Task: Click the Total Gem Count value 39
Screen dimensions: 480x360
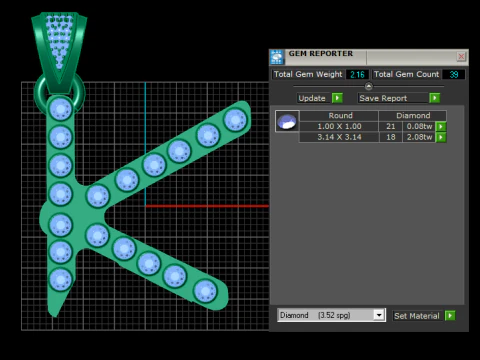Action: point(454,74)
